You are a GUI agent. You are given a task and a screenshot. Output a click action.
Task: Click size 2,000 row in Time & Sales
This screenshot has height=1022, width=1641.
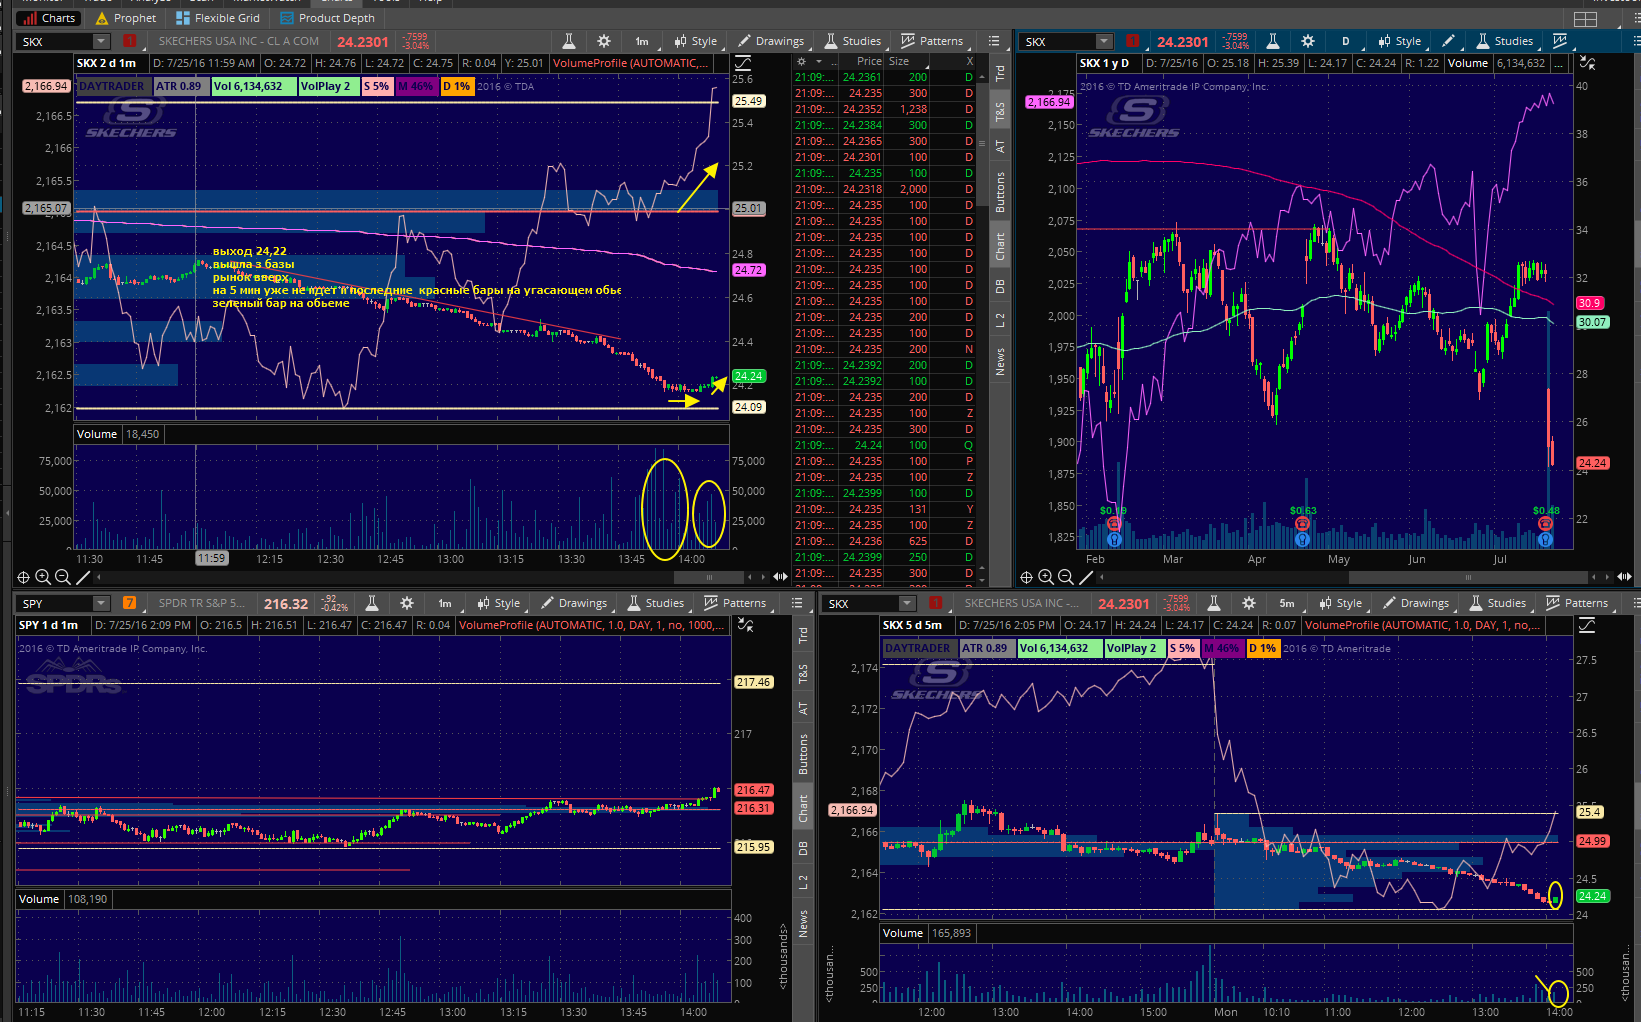[913, 189]
